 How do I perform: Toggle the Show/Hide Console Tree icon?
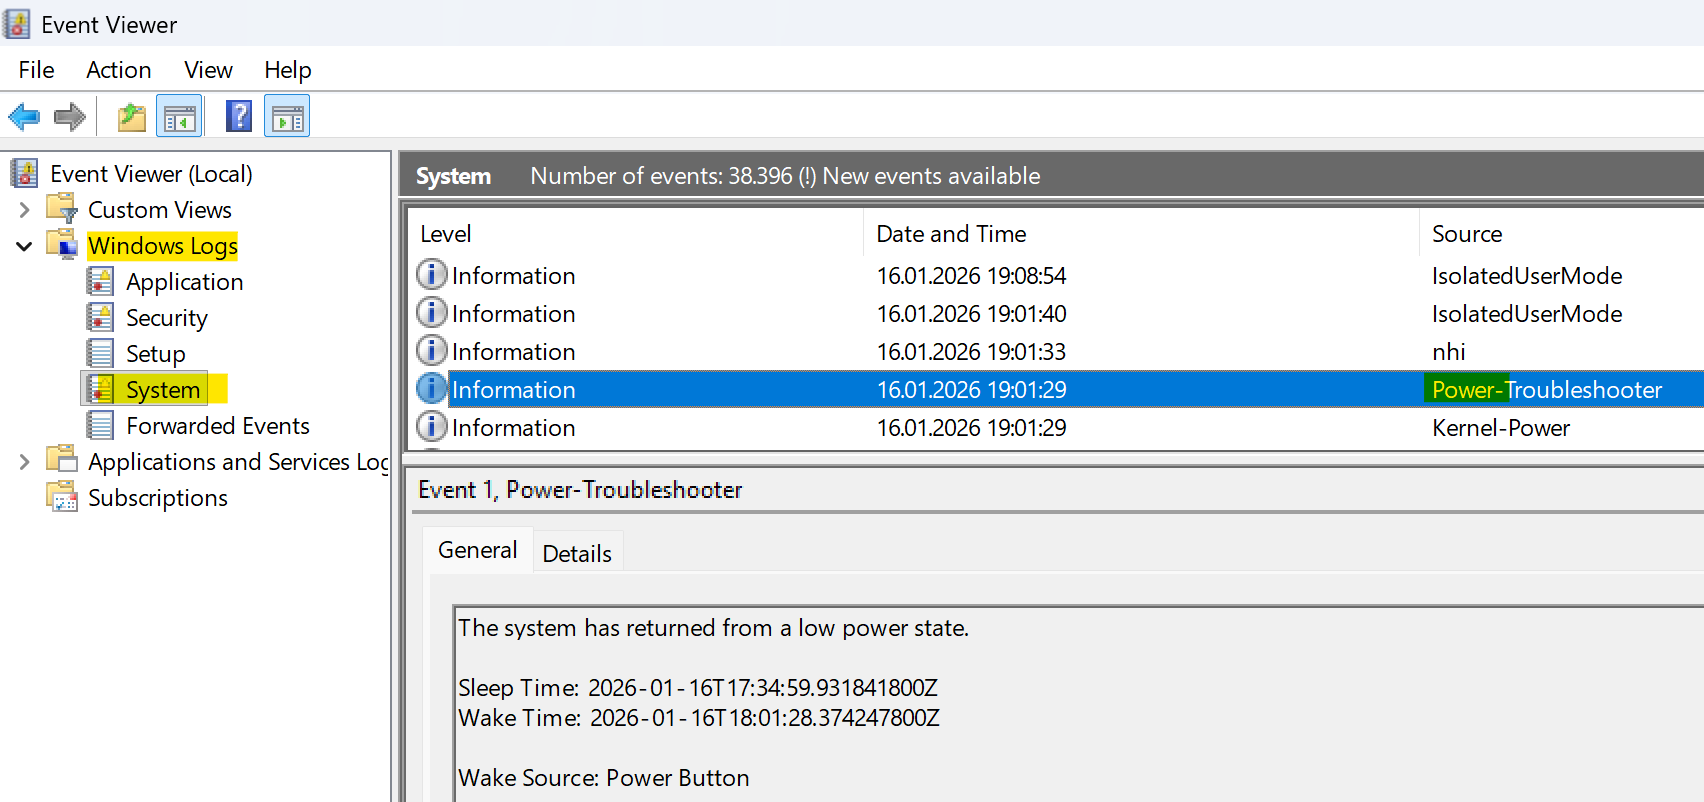point(180,117)
